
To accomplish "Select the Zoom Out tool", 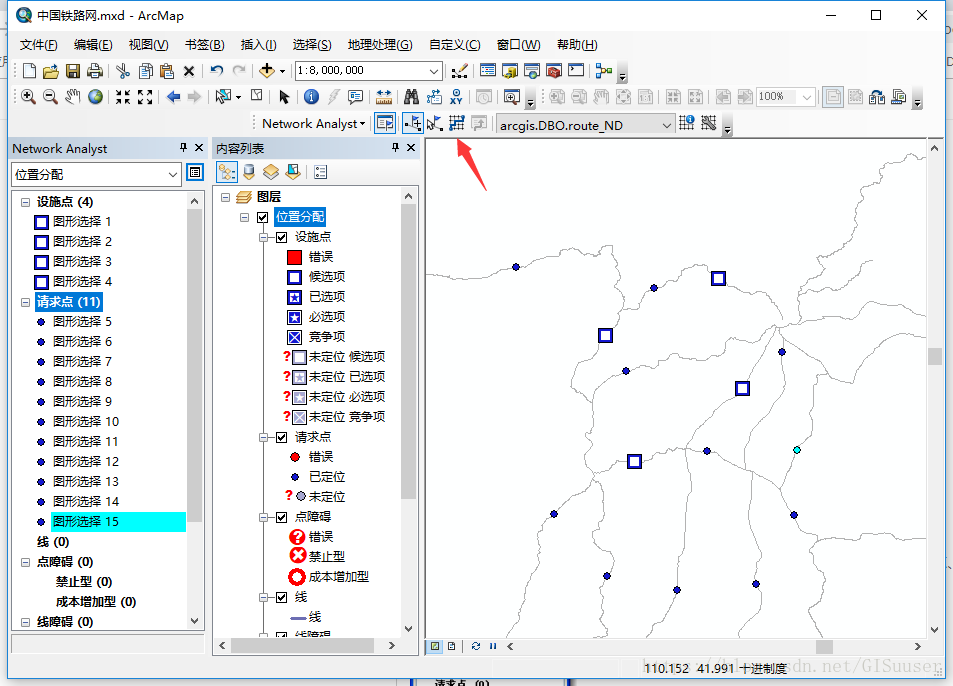I will (50, 97).
